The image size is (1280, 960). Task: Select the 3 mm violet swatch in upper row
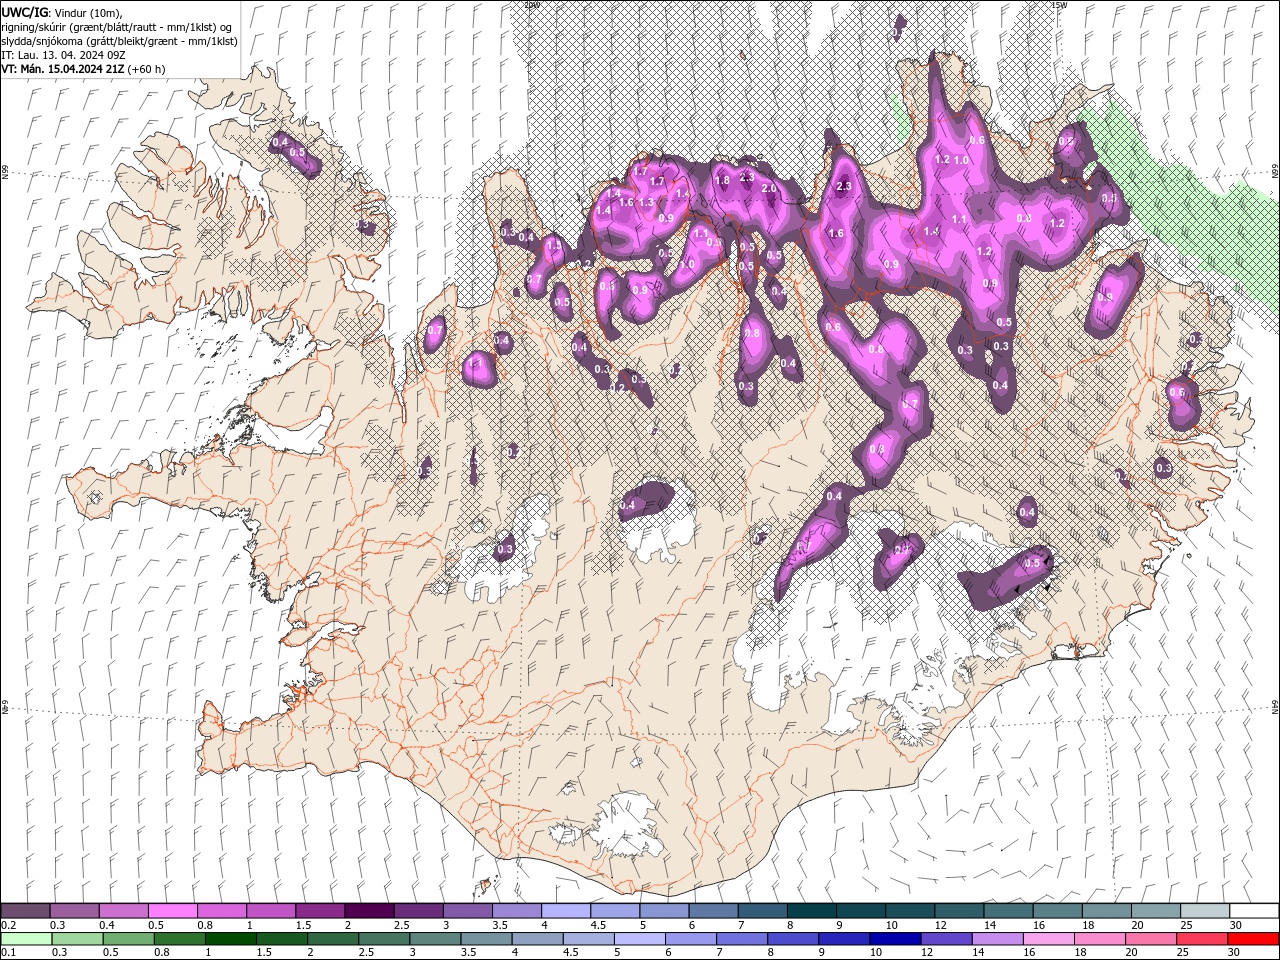click(468, 911)
